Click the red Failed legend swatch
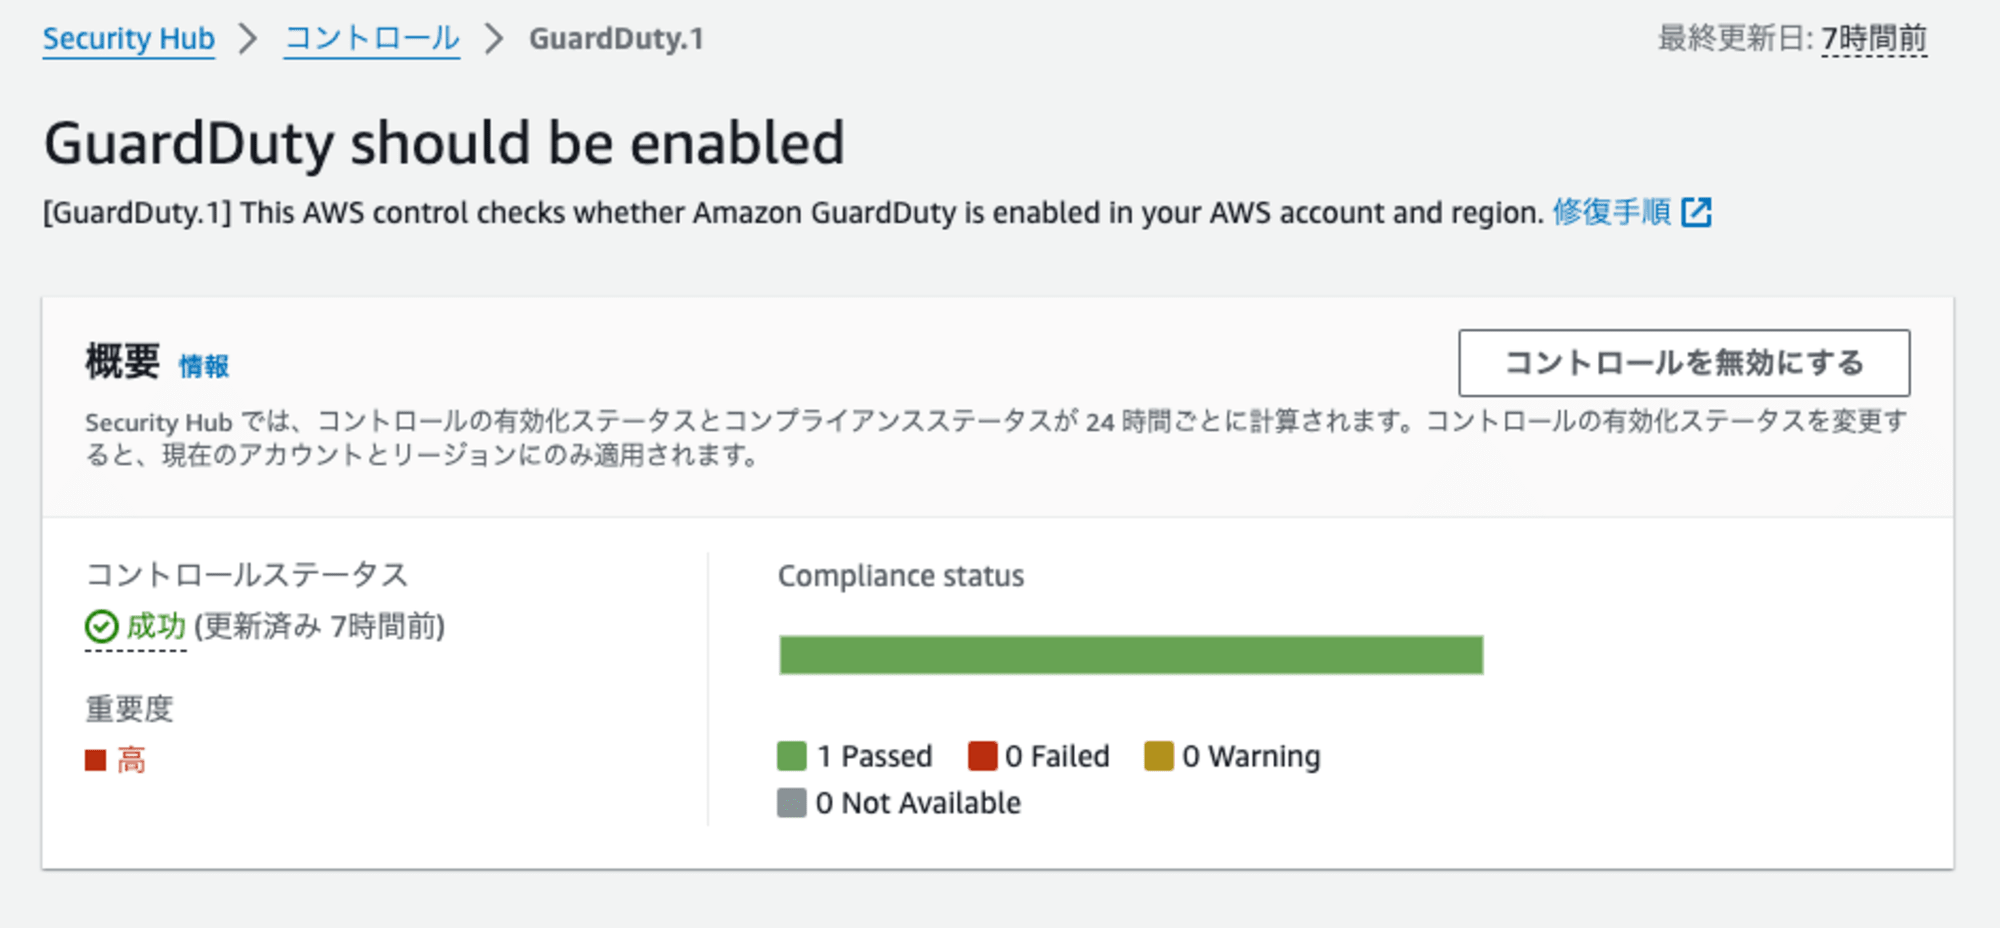2000x928 pixels. pos(983,756)
